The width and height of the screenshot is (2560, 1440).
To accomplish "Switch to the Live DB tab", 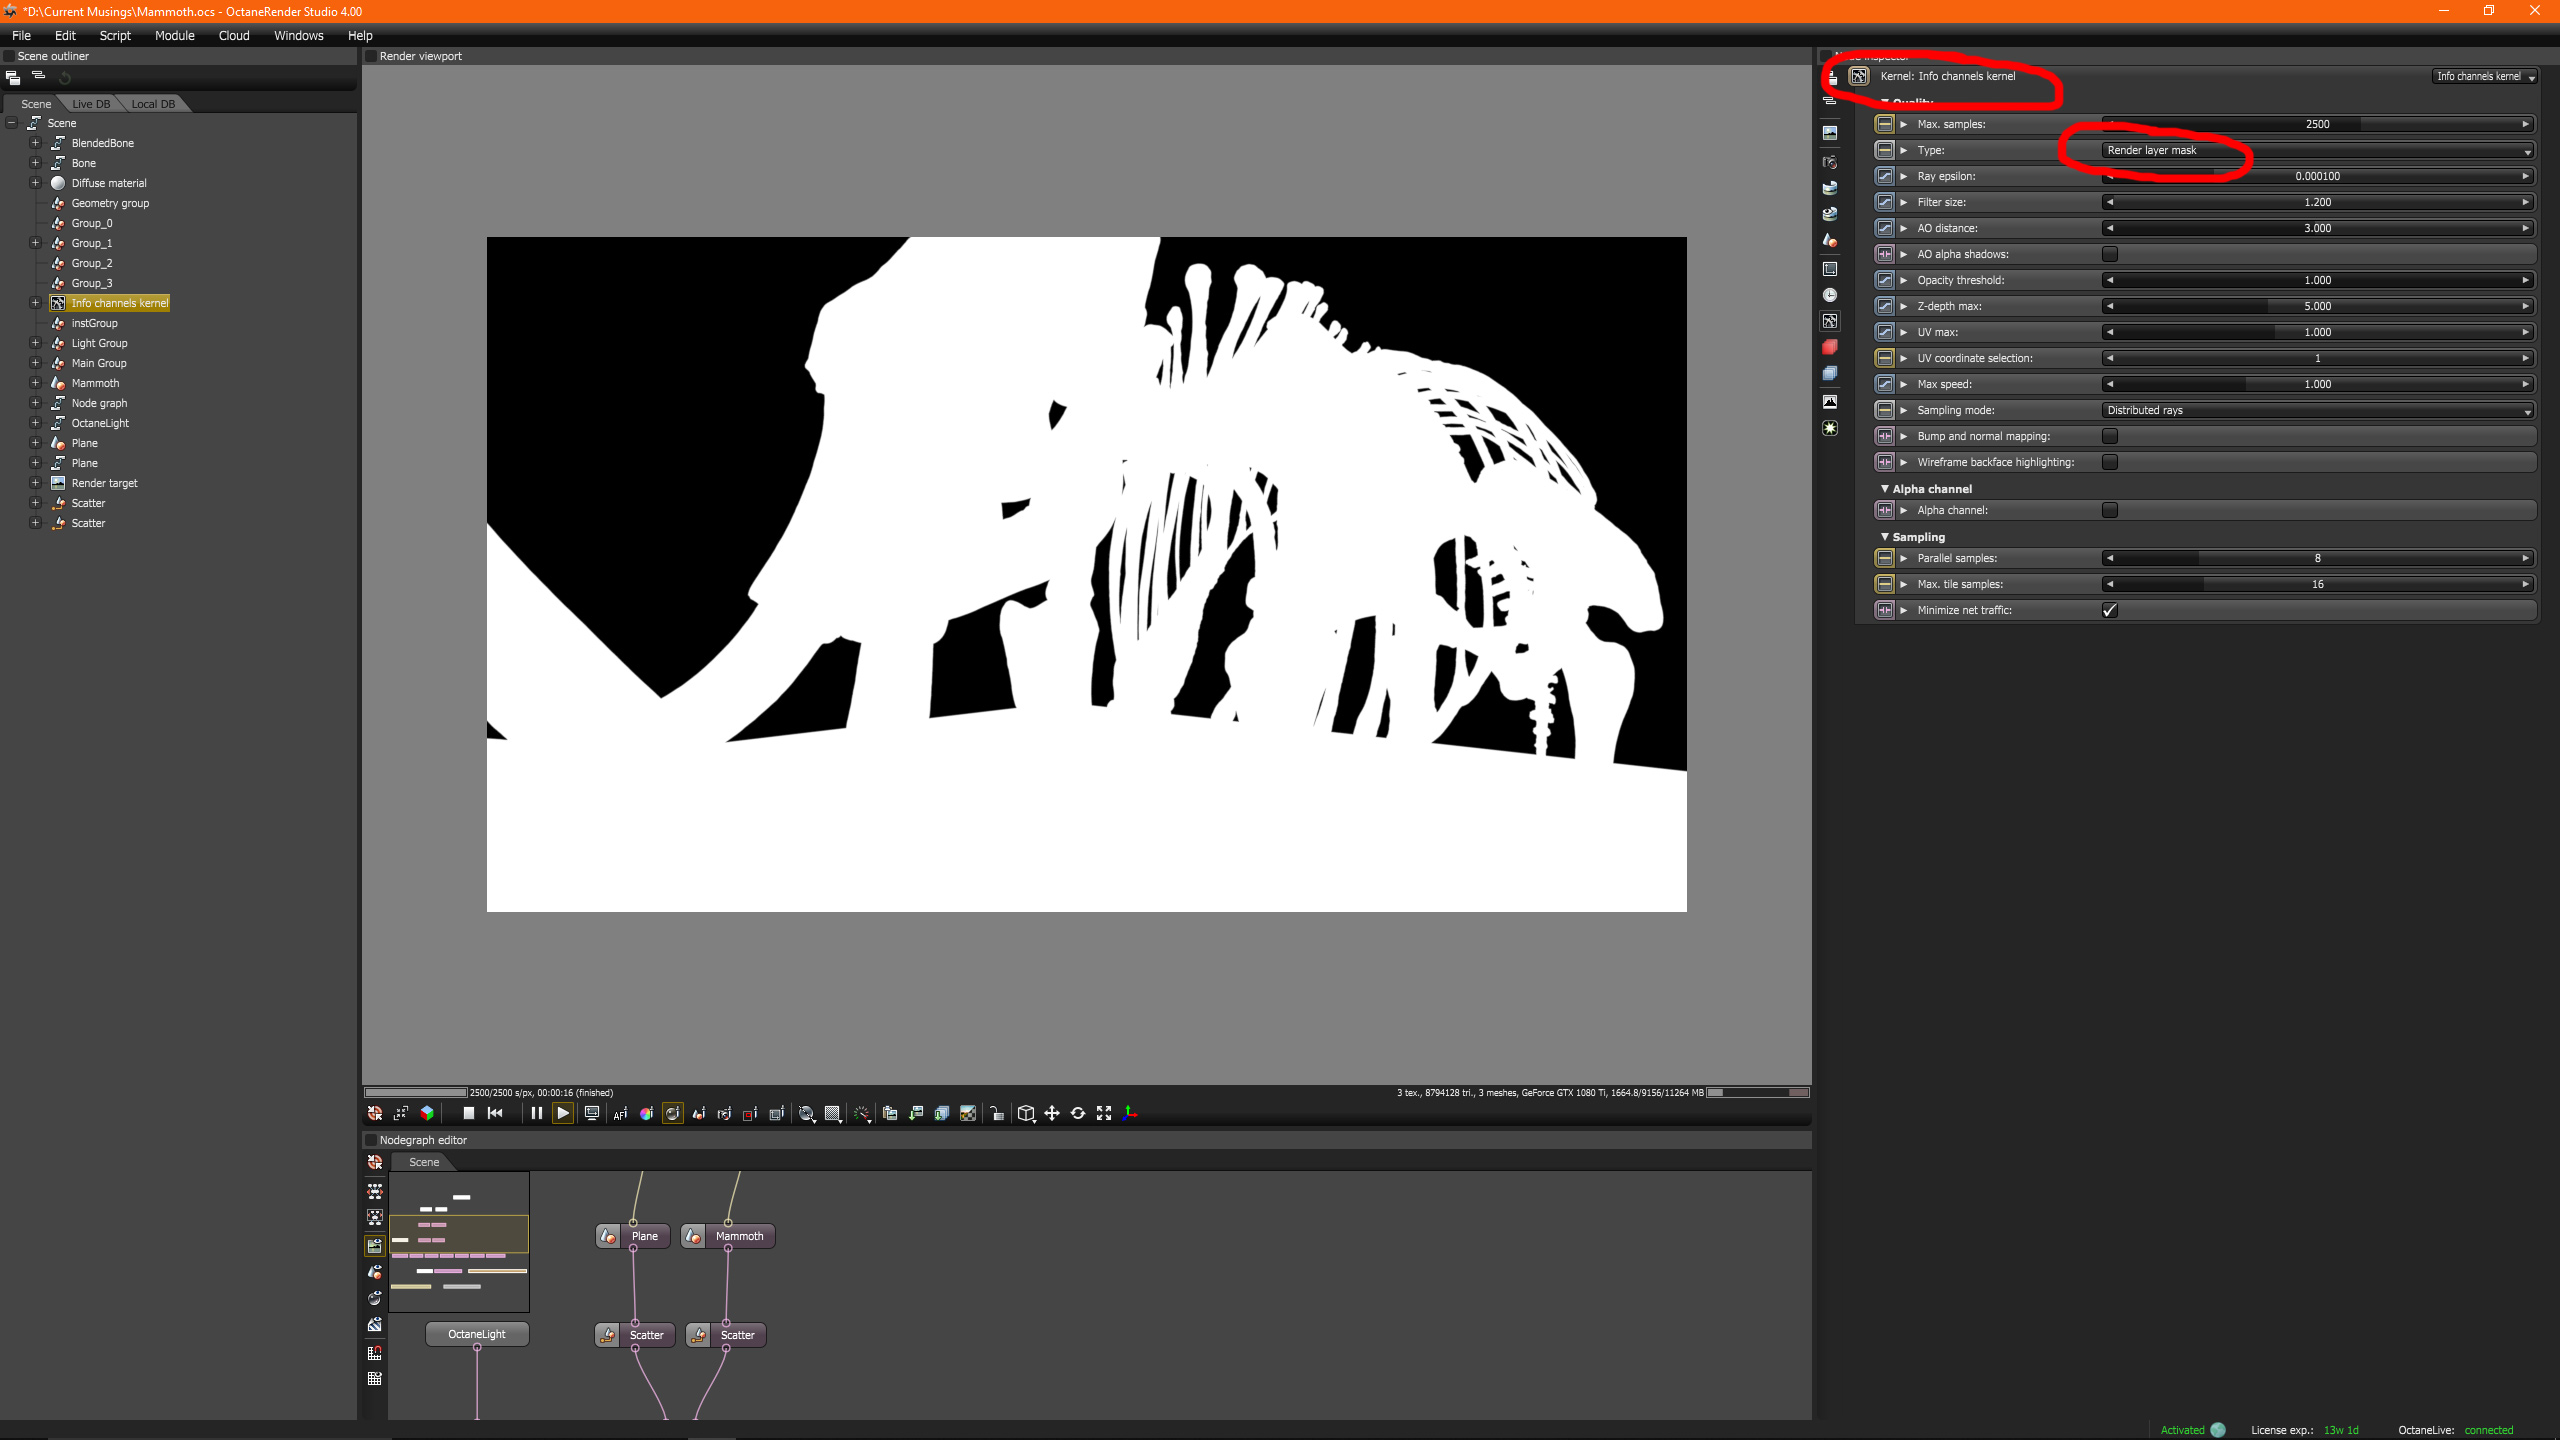I will (91, 104).
